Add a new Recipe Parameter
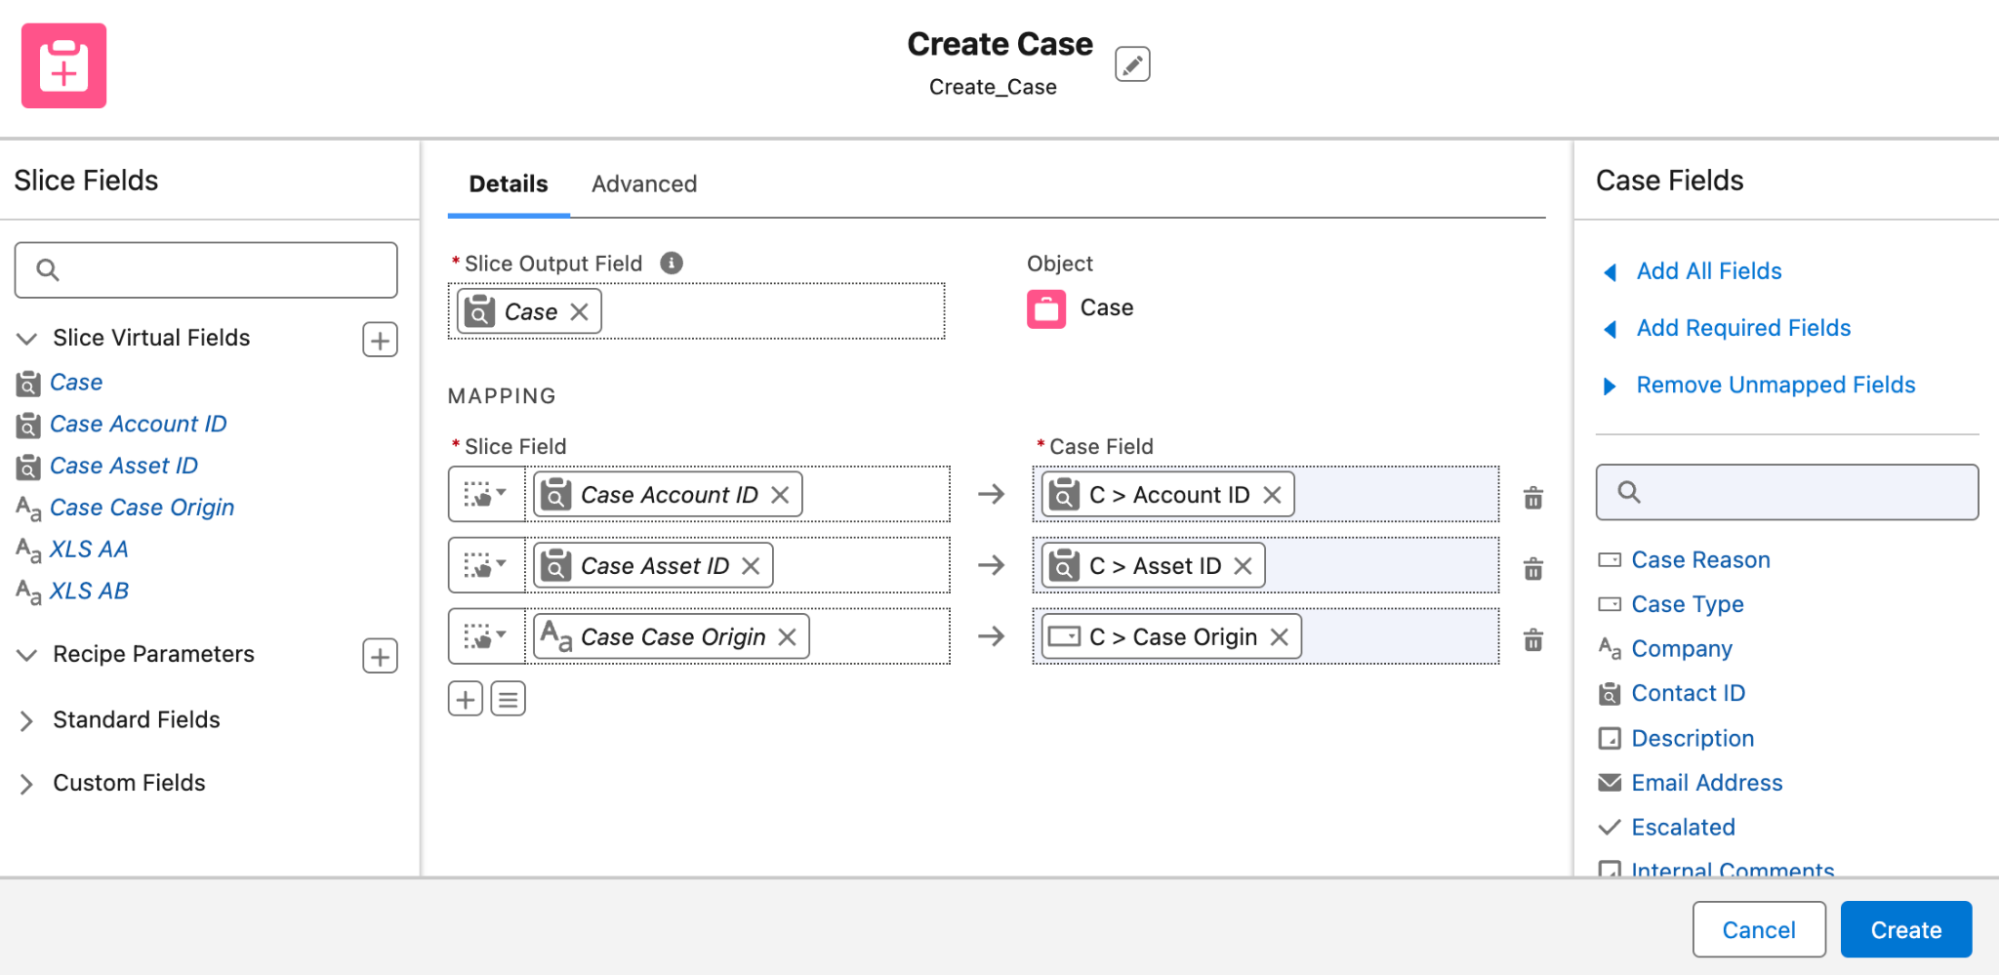 click(379, 656)
